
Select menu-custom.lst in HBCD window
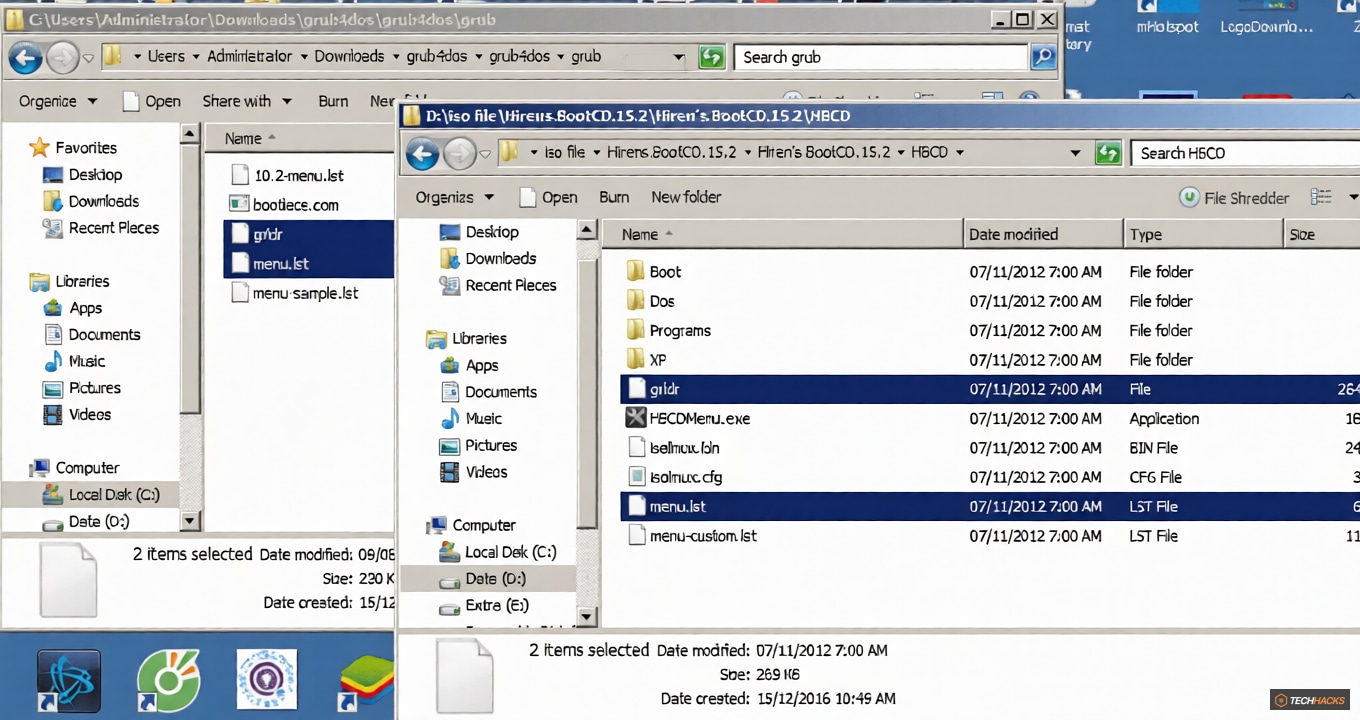coord(691,536)
